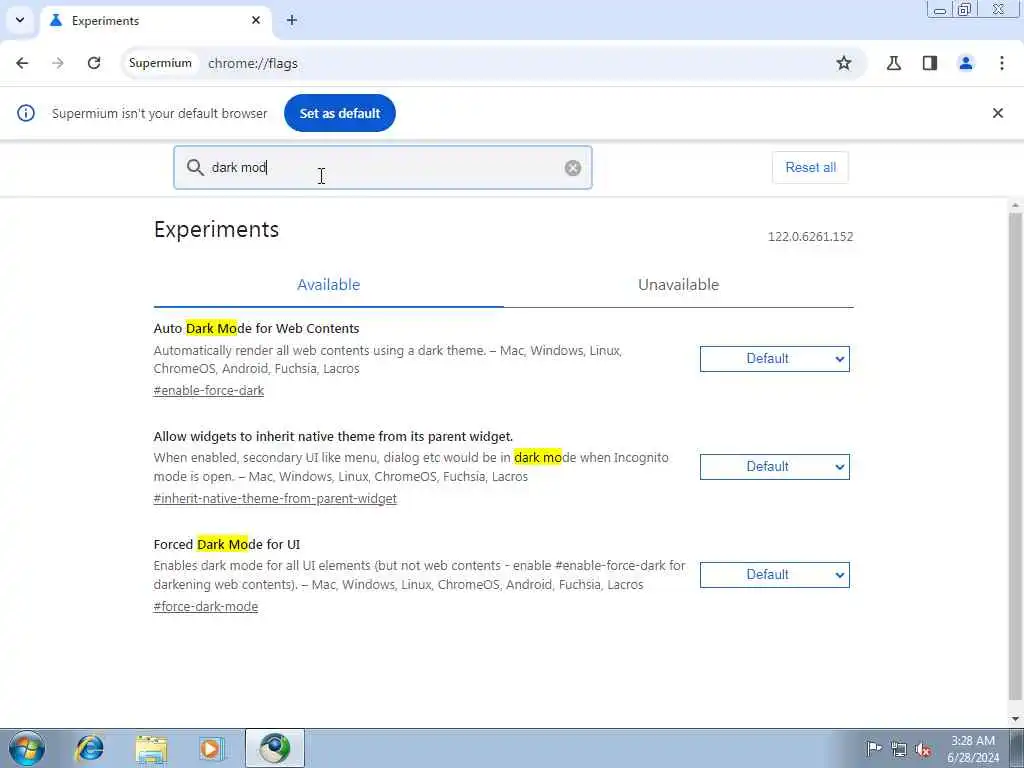Toggle the side panel icon
1024x768 pixels.
[930, 63]
